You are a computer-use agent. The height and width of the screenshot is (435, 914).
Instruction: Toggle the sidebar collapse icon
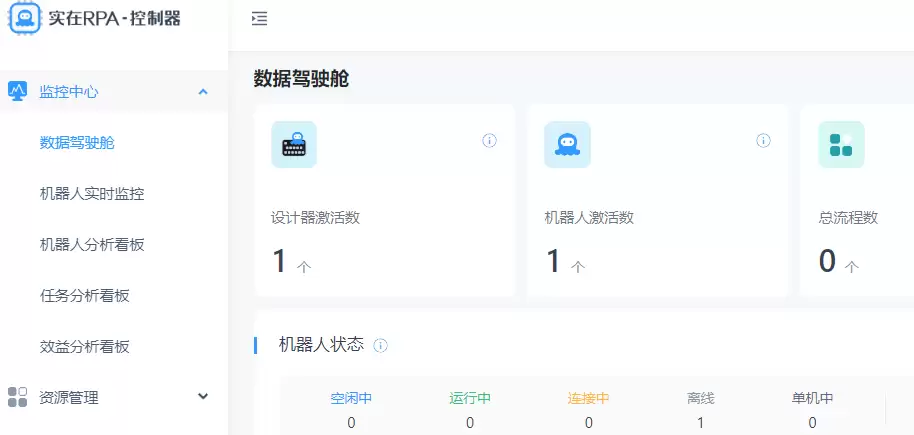click(x=259, y=18)
